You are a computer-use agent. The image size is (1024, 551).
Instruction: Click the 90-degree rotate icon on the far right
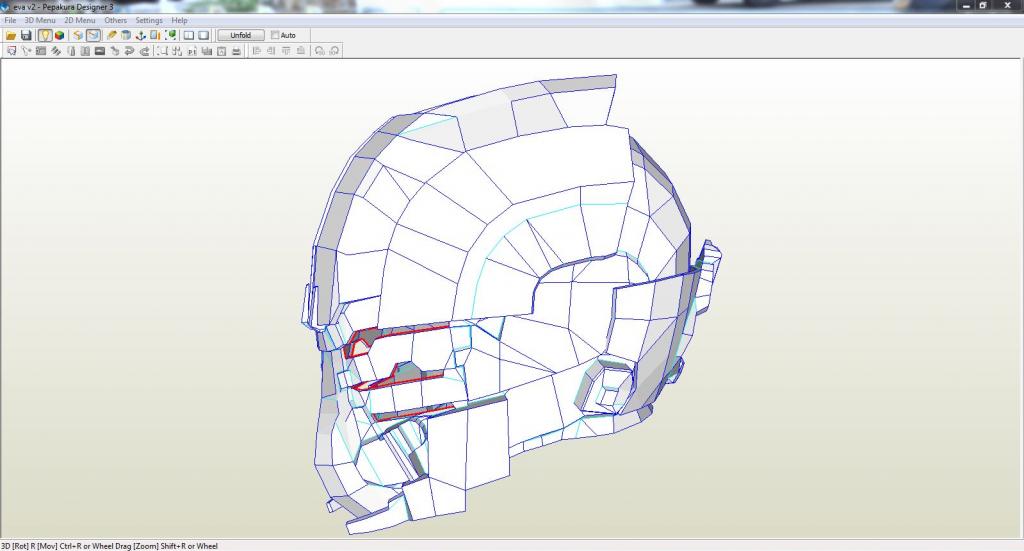click(334, 51)
